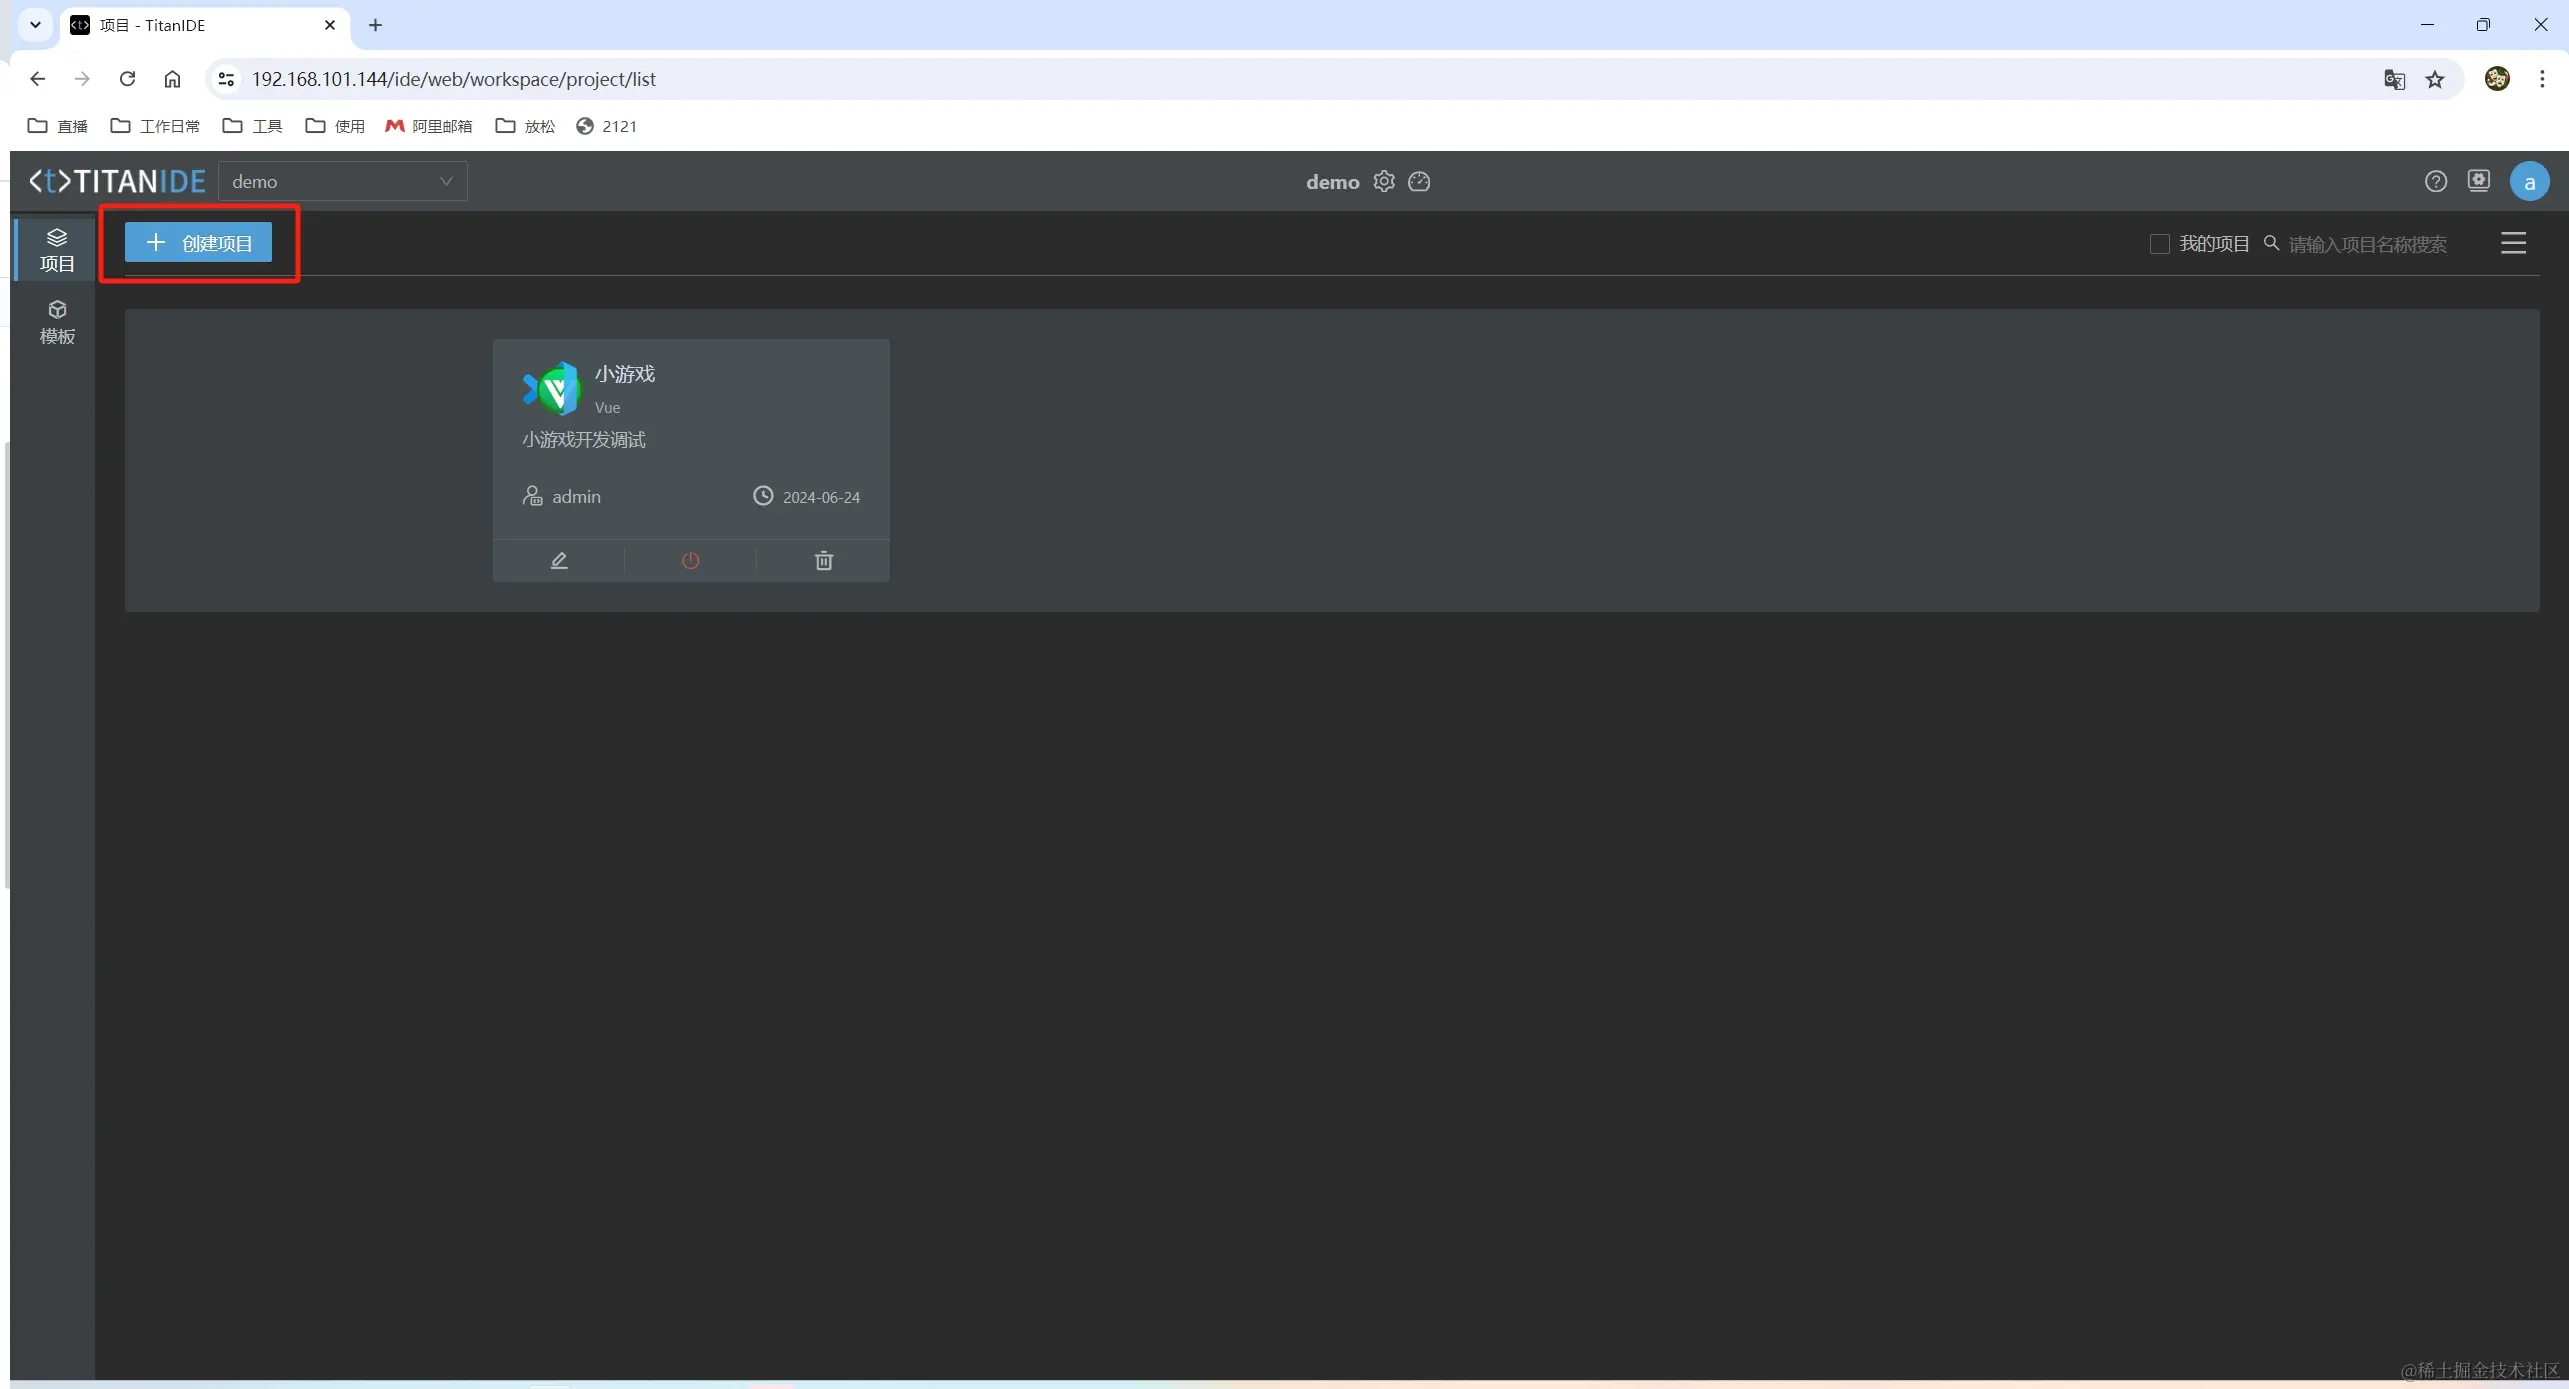Screen dimensions: 2569x1389
Task: Open the user avatar 'a' menu
Action: point(2528,182)
